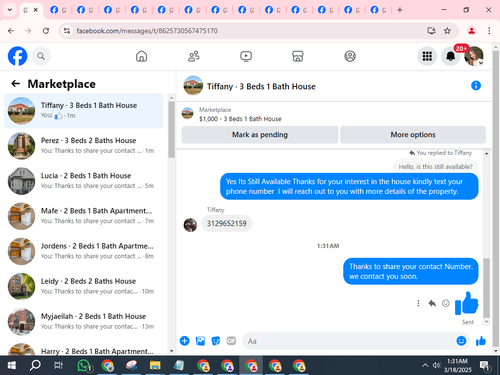Image resolution: width=500 pixels, height=375 pixels.
Task: Open the Windows Start menu
Action: click(x=12, y=365)
